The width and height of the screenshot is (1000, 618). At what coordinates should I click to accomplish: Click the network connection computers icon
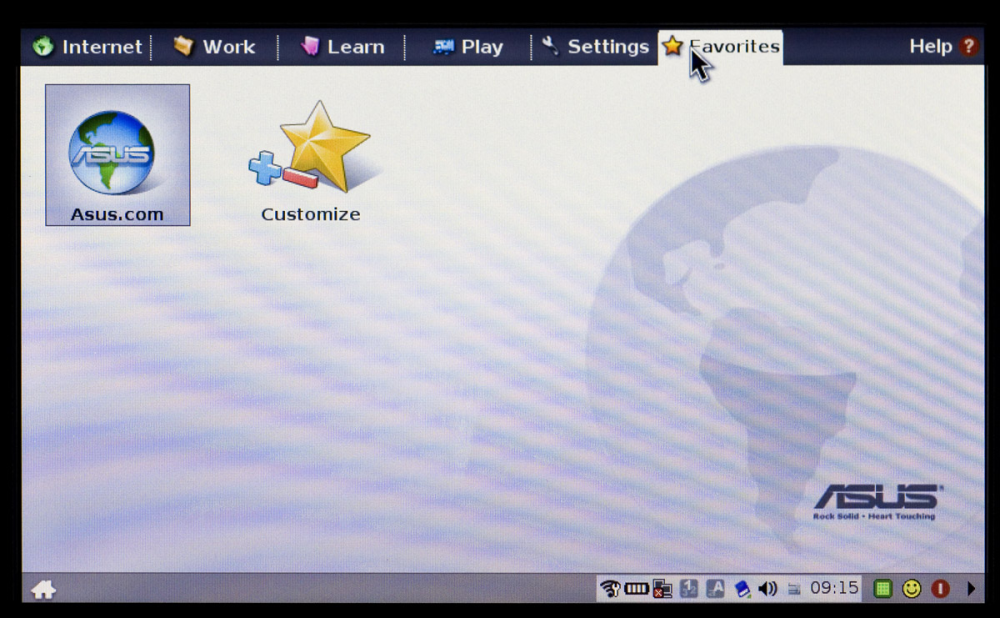(x=662, y=588)
